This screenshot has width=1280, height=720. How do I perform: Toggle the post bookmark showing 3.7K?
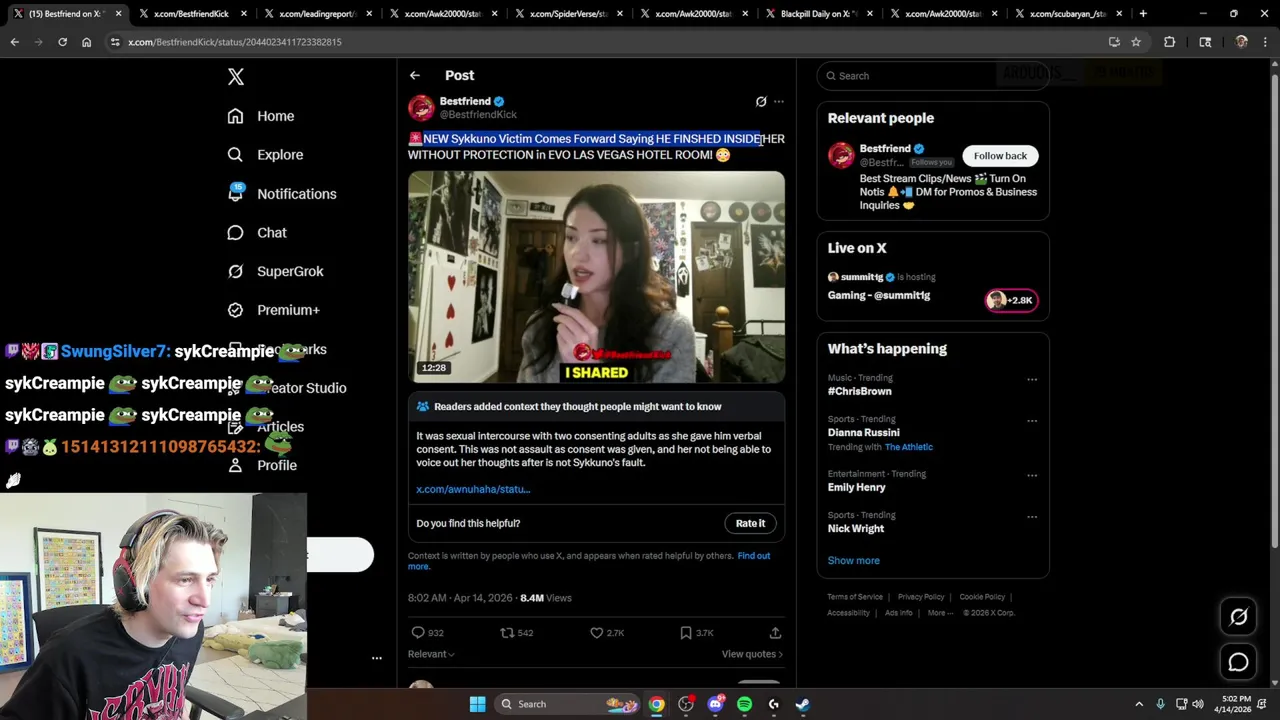pos(686,632)
